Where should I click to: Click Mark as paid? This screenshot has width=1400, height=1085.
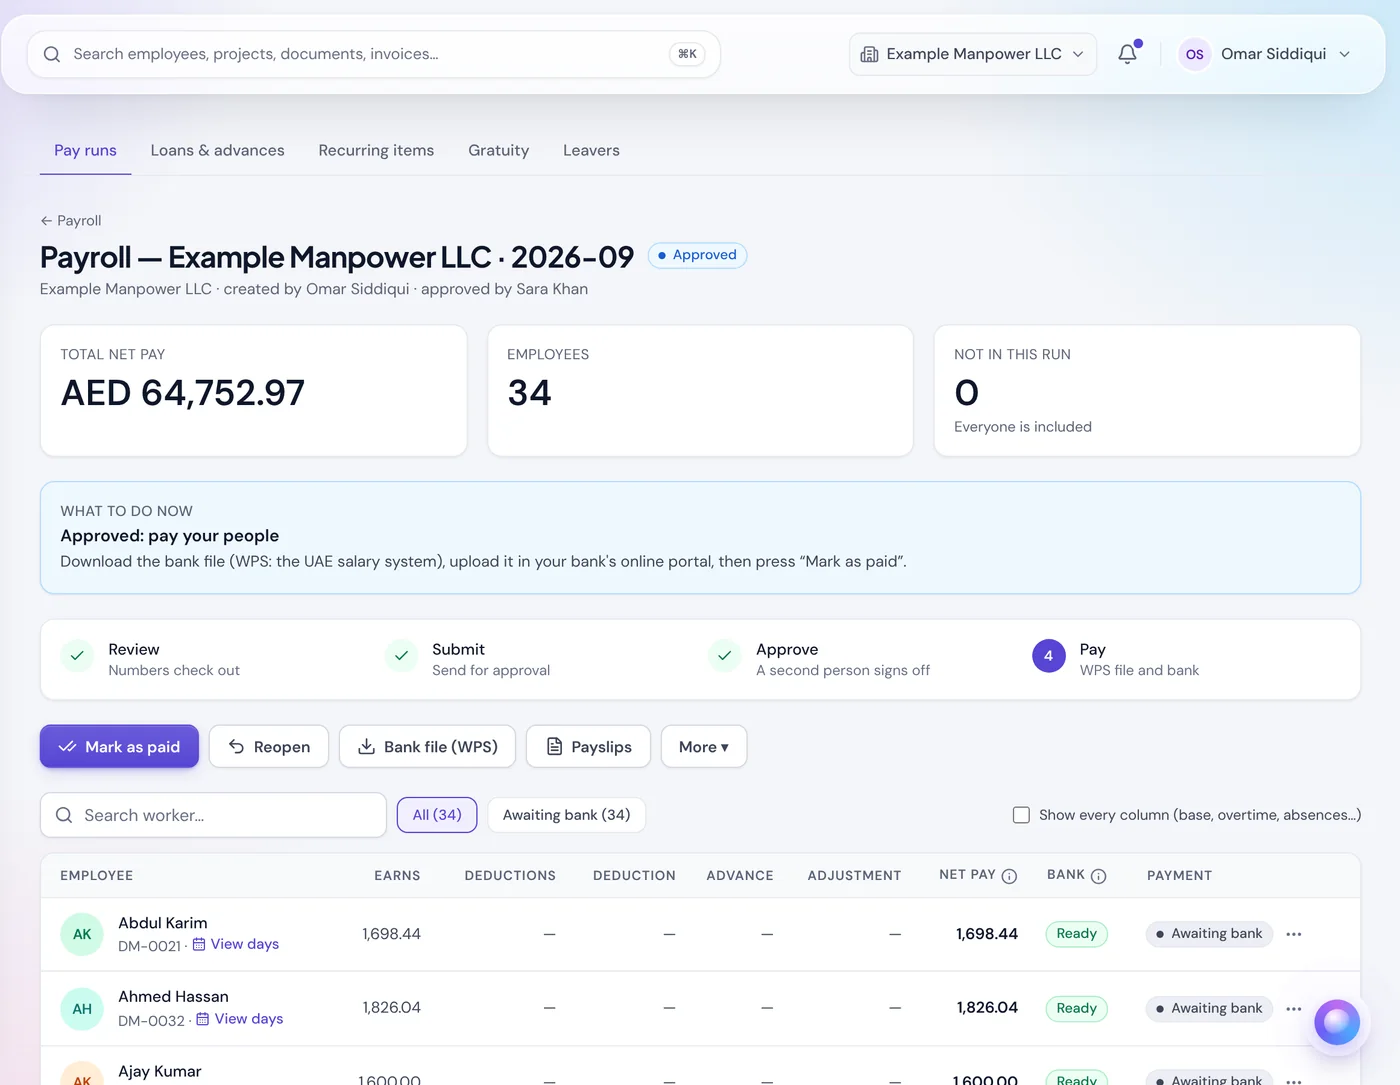[119, 747]
